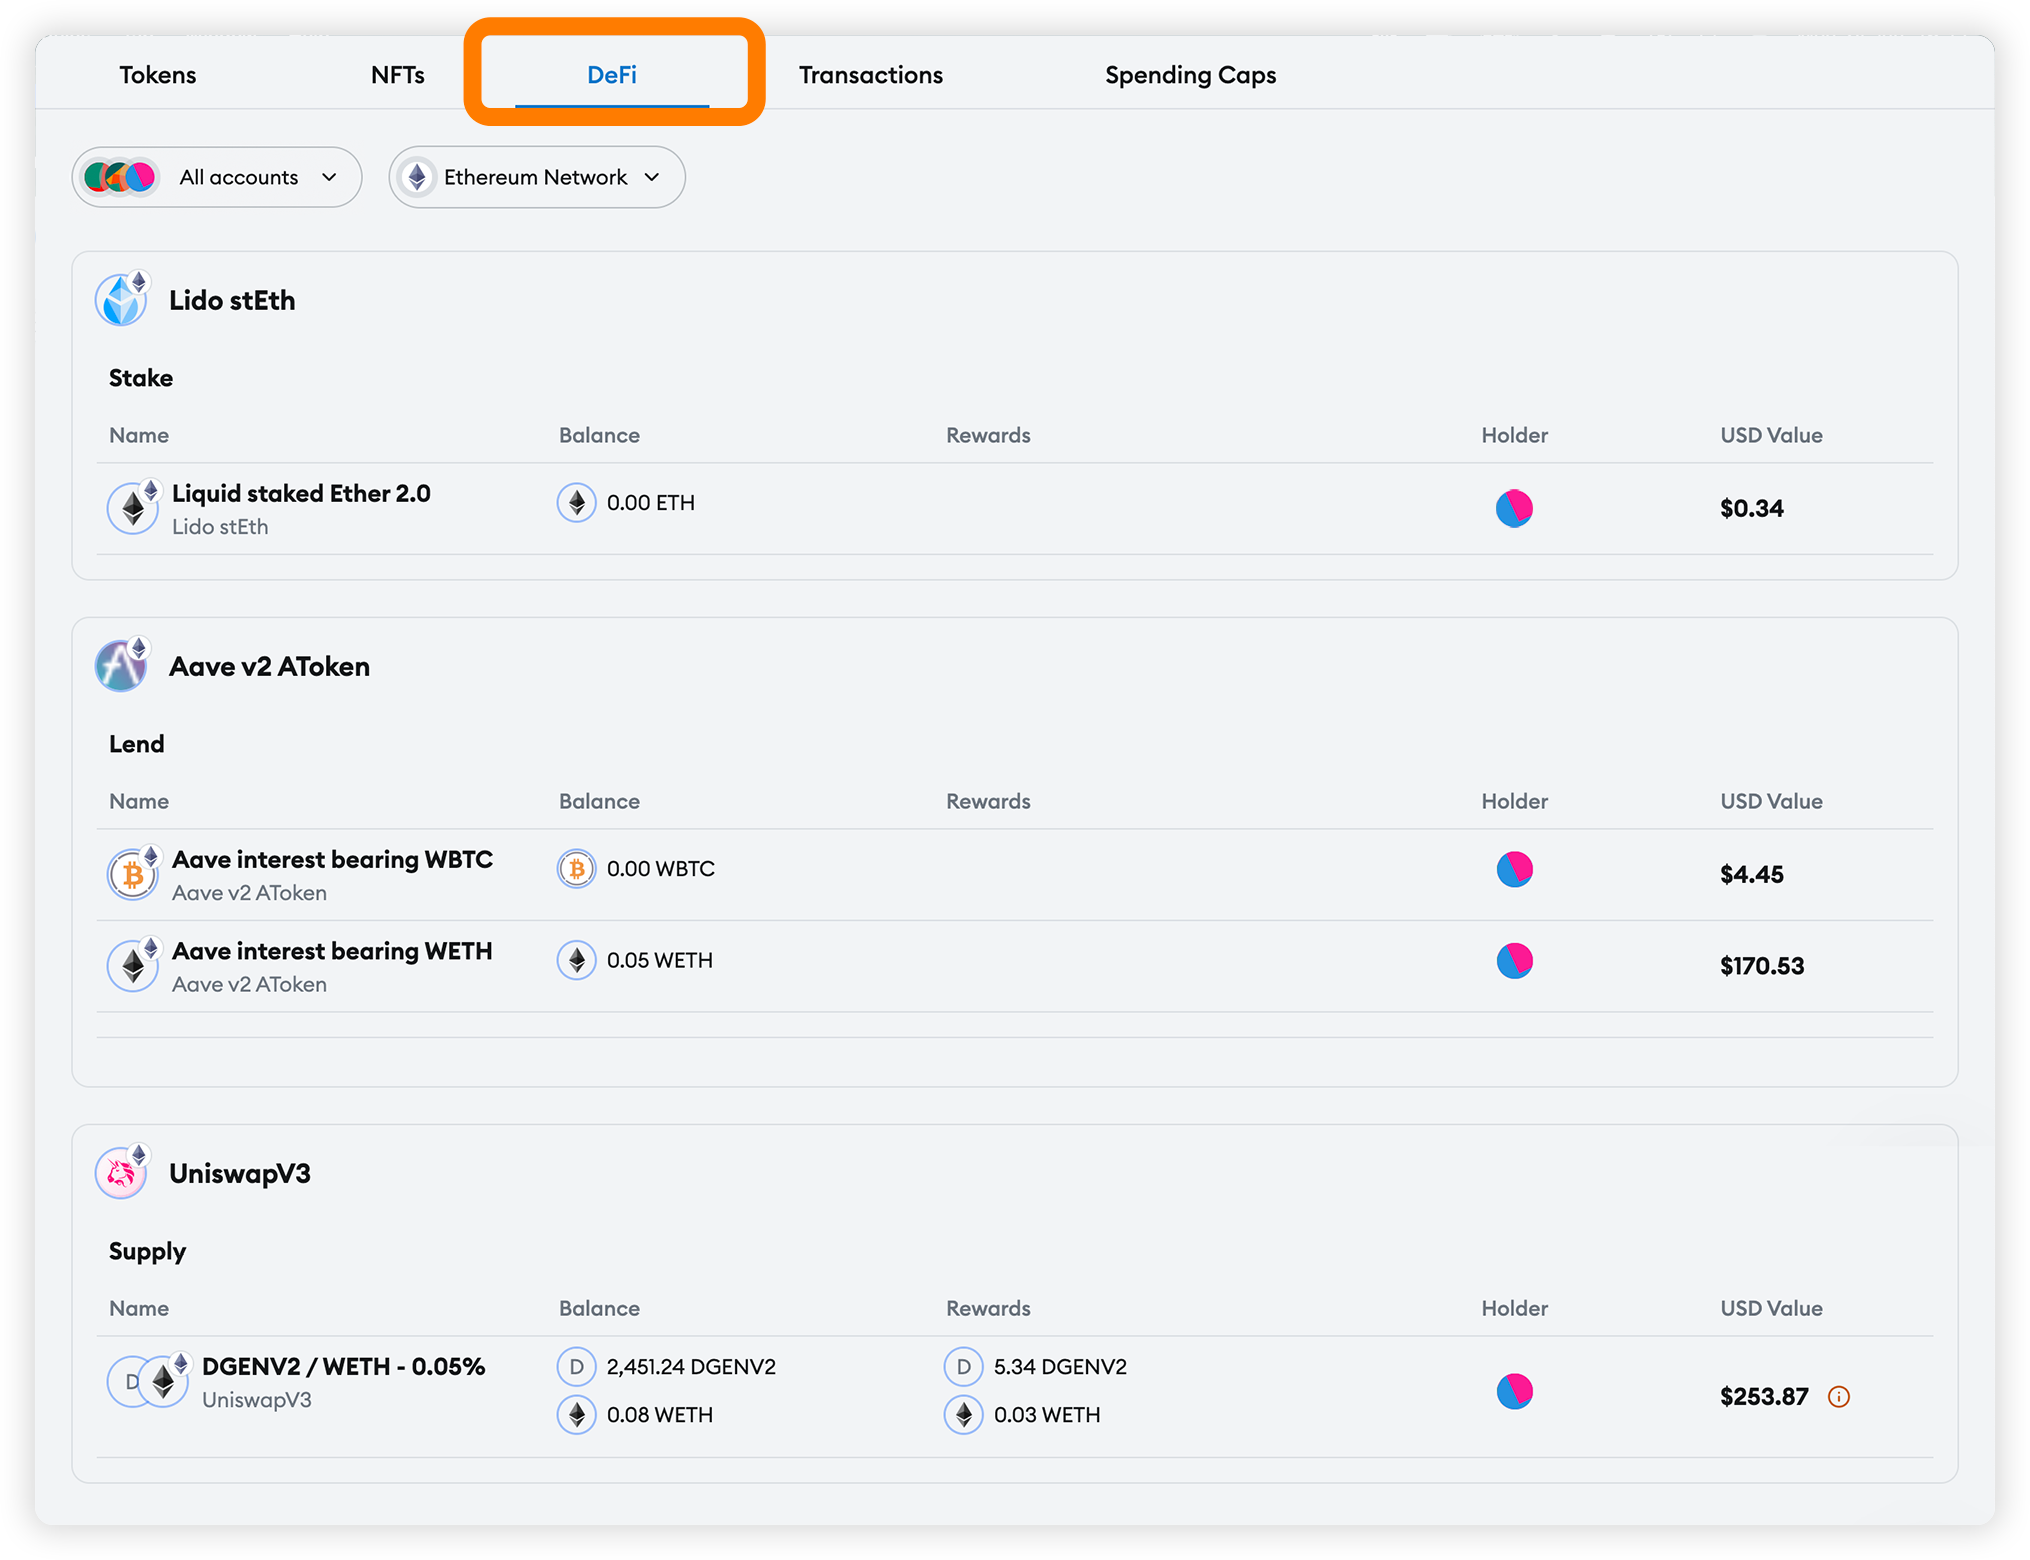The height and width of the screenshot is (1560, 2030).
Task: Select the DeFi tab
Action: [612, 75]
